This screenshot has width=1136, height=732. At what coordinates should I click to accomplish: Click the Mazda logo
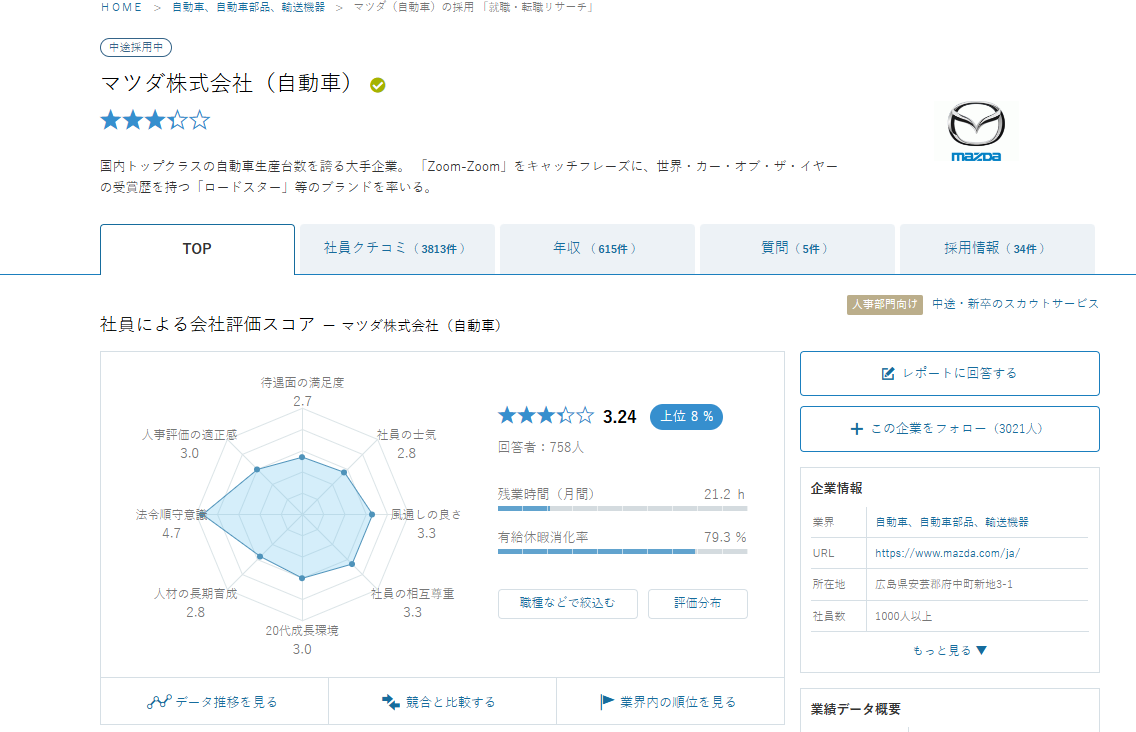pyautogui.click(x=976, y=131)
